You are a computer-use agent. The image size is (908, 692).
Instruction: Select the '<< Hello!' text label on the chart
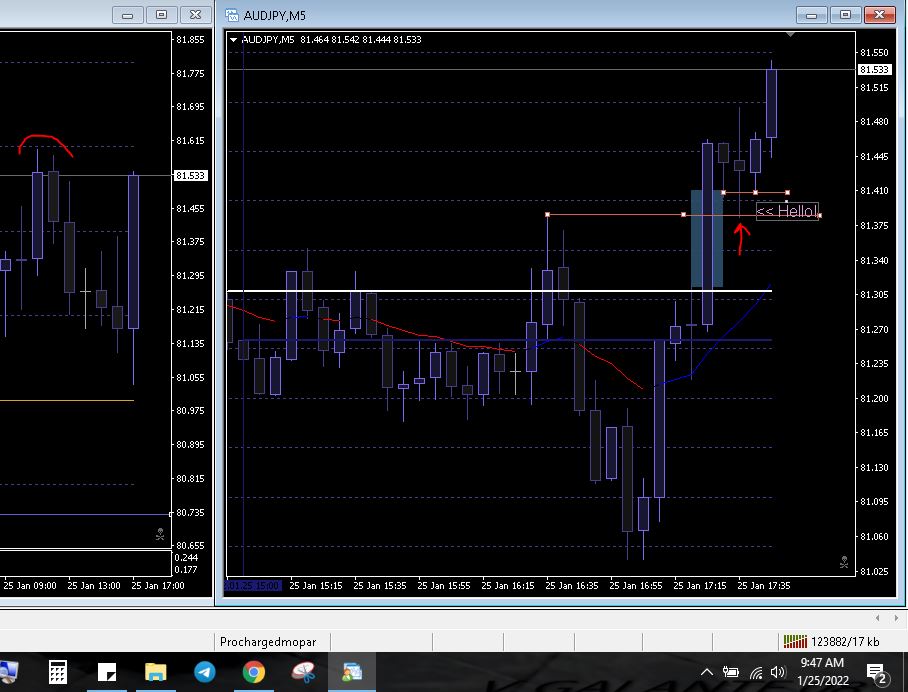(x=786, y=211)
